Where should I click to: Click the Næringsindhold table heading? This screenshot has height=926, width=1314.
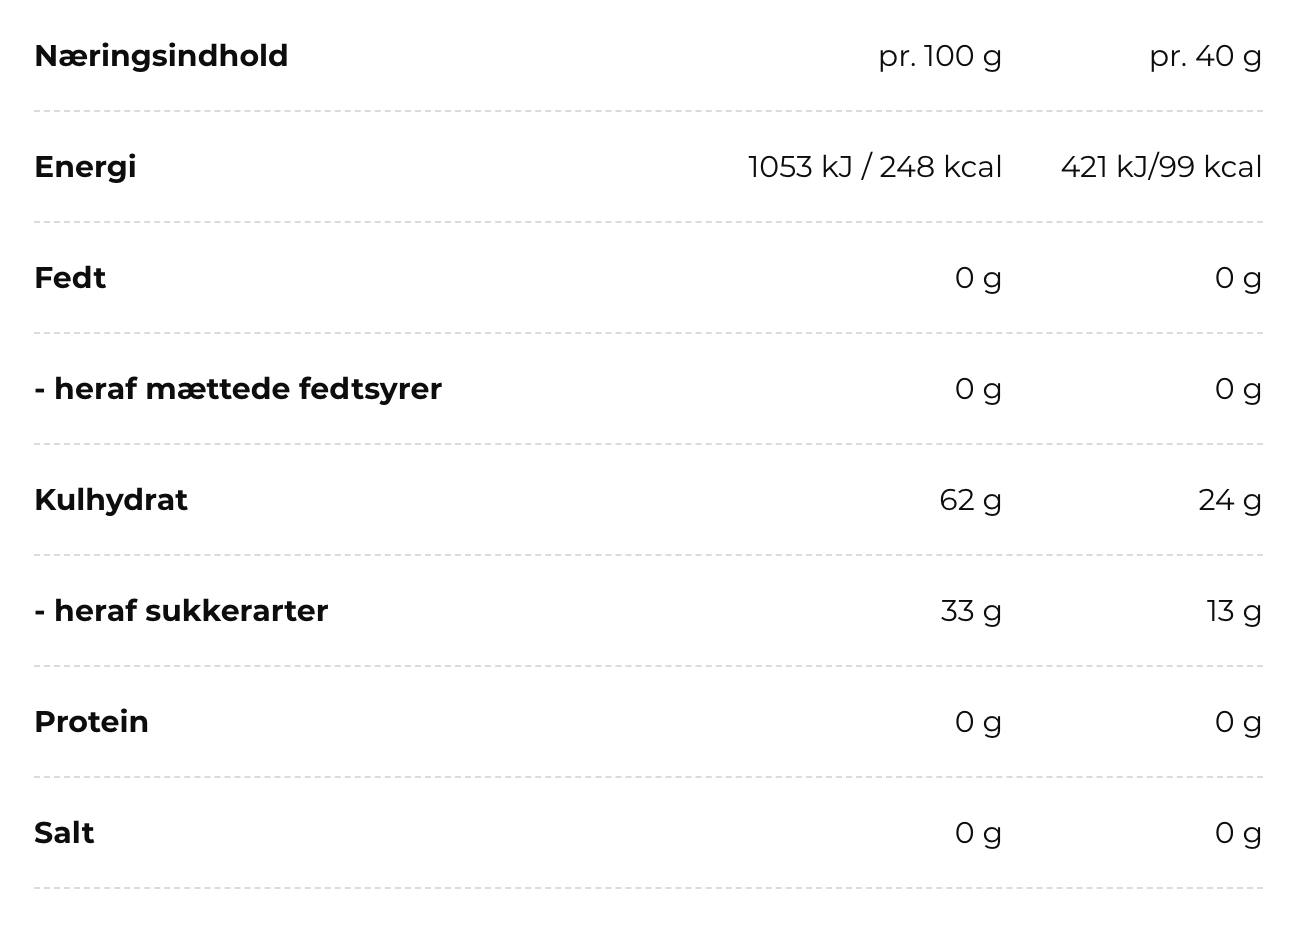pos(161,56)
